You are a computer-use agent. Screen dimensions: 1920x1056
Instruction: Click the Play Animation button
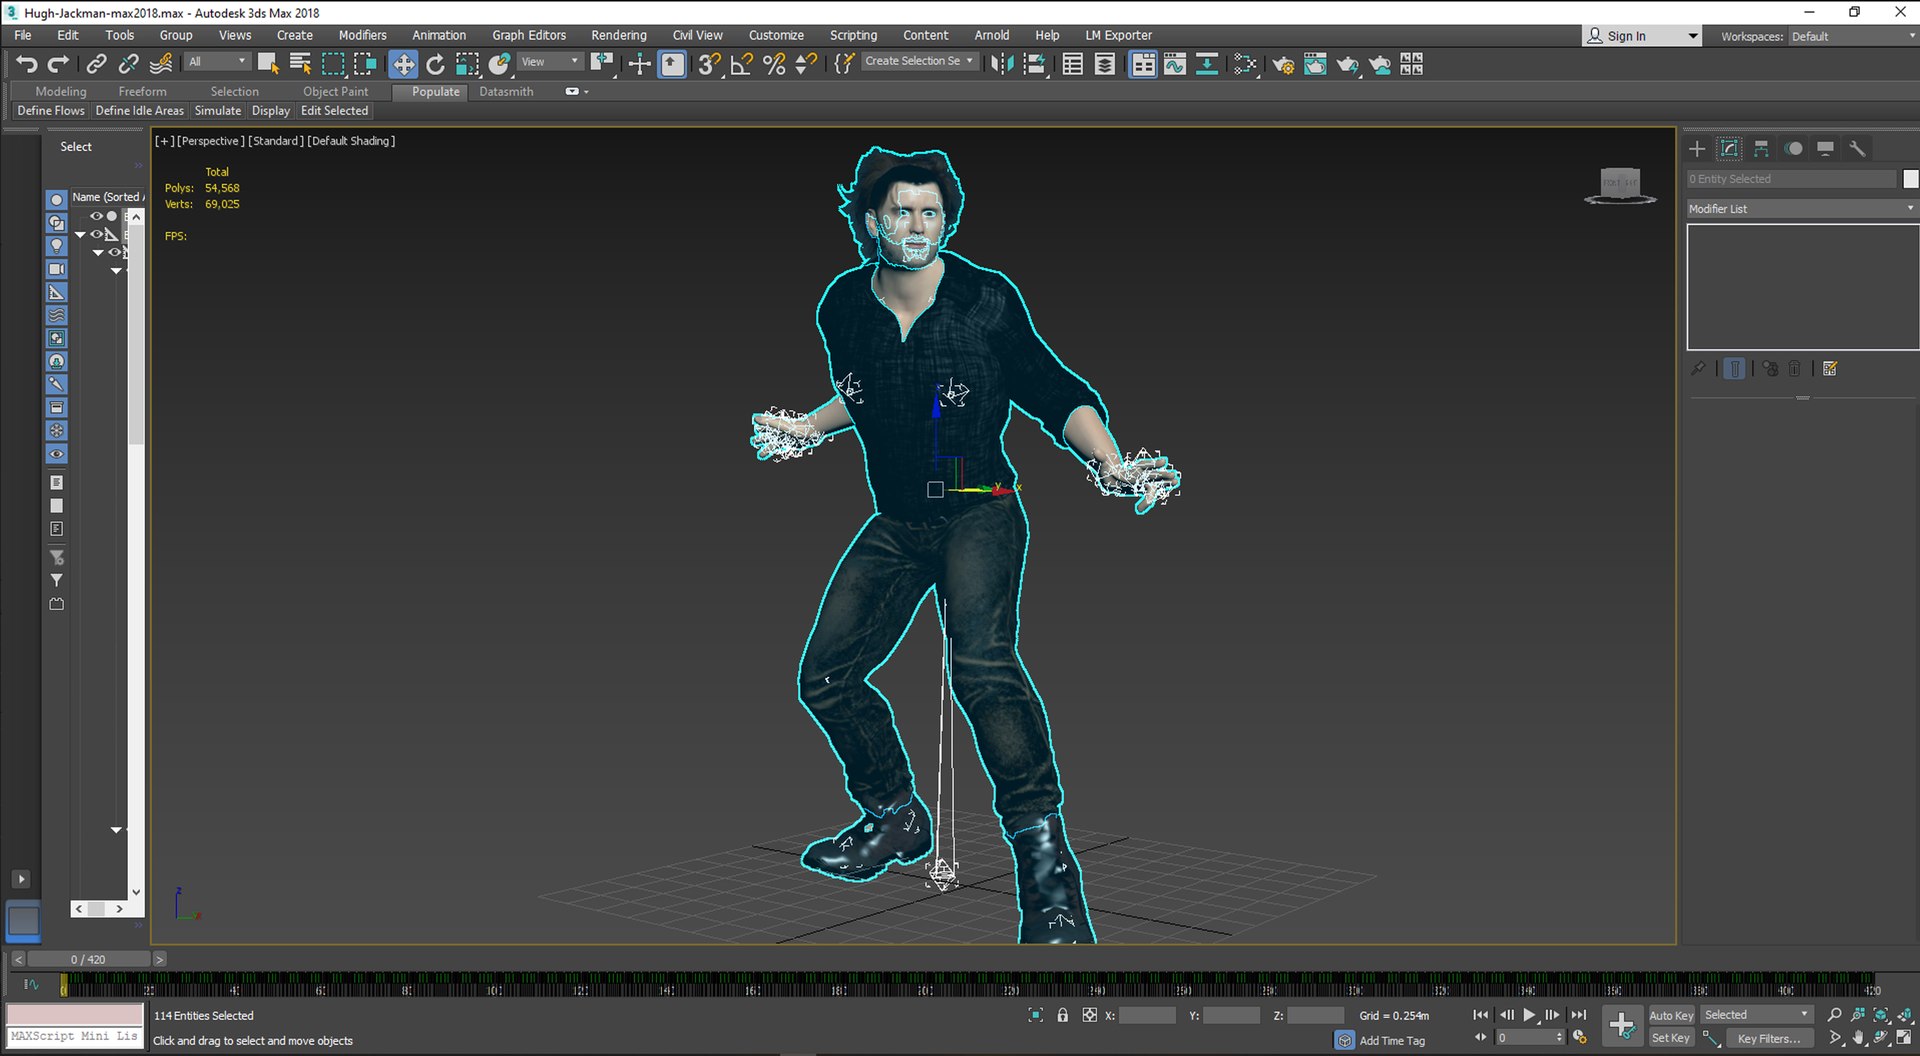pyautogui.click(x=1529, y=1016)
